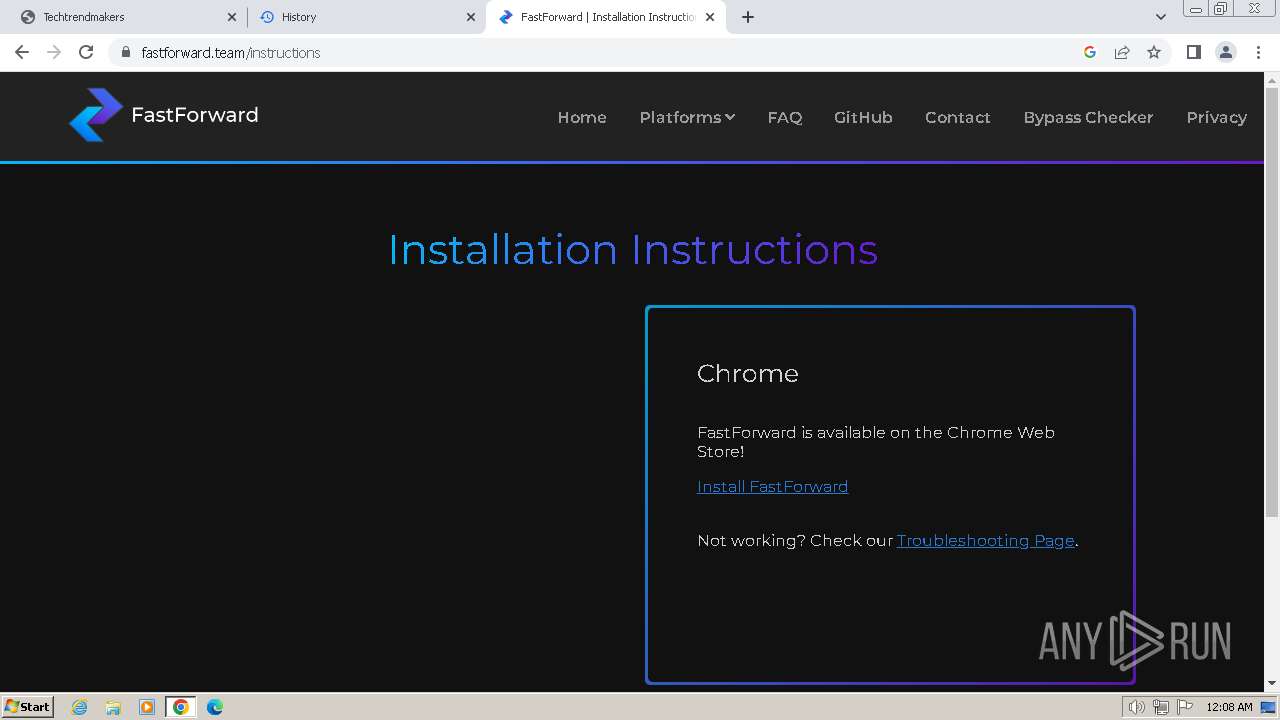This screenshot has height=720, width=1280.
Task: Click the Action Center flag icon
Action: 1184,707
